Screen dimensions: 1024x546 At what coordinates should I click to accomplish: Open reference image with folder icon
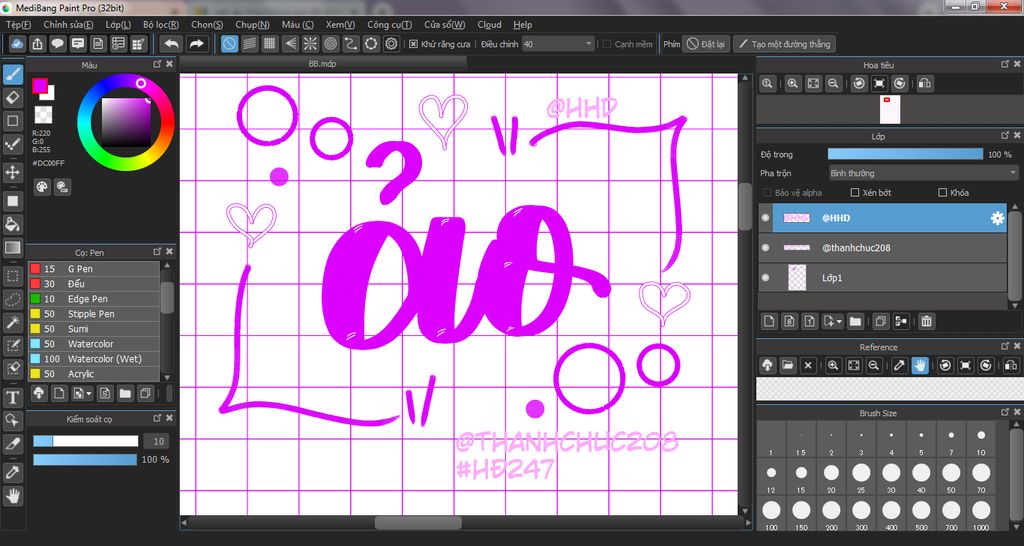(x=788, y=365)
